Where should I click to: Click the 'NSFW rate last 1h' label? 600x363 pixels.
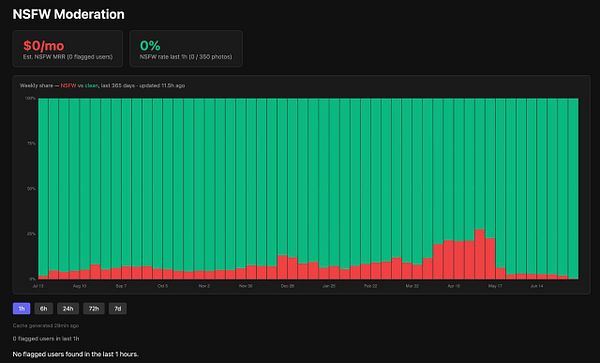[186, 57]
